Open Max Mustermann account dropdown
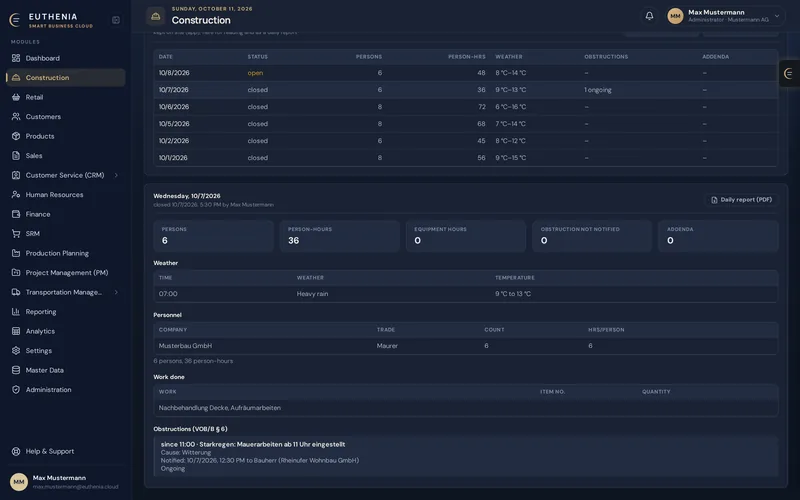The height and width of the screenshot is (500, 800). coord(724,16)
